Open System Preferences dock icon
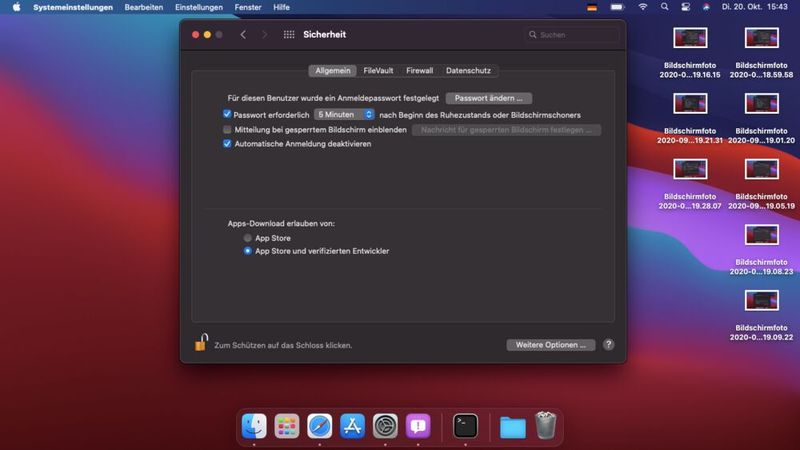Viewport: 800px width, 450px height. point(385,426)
